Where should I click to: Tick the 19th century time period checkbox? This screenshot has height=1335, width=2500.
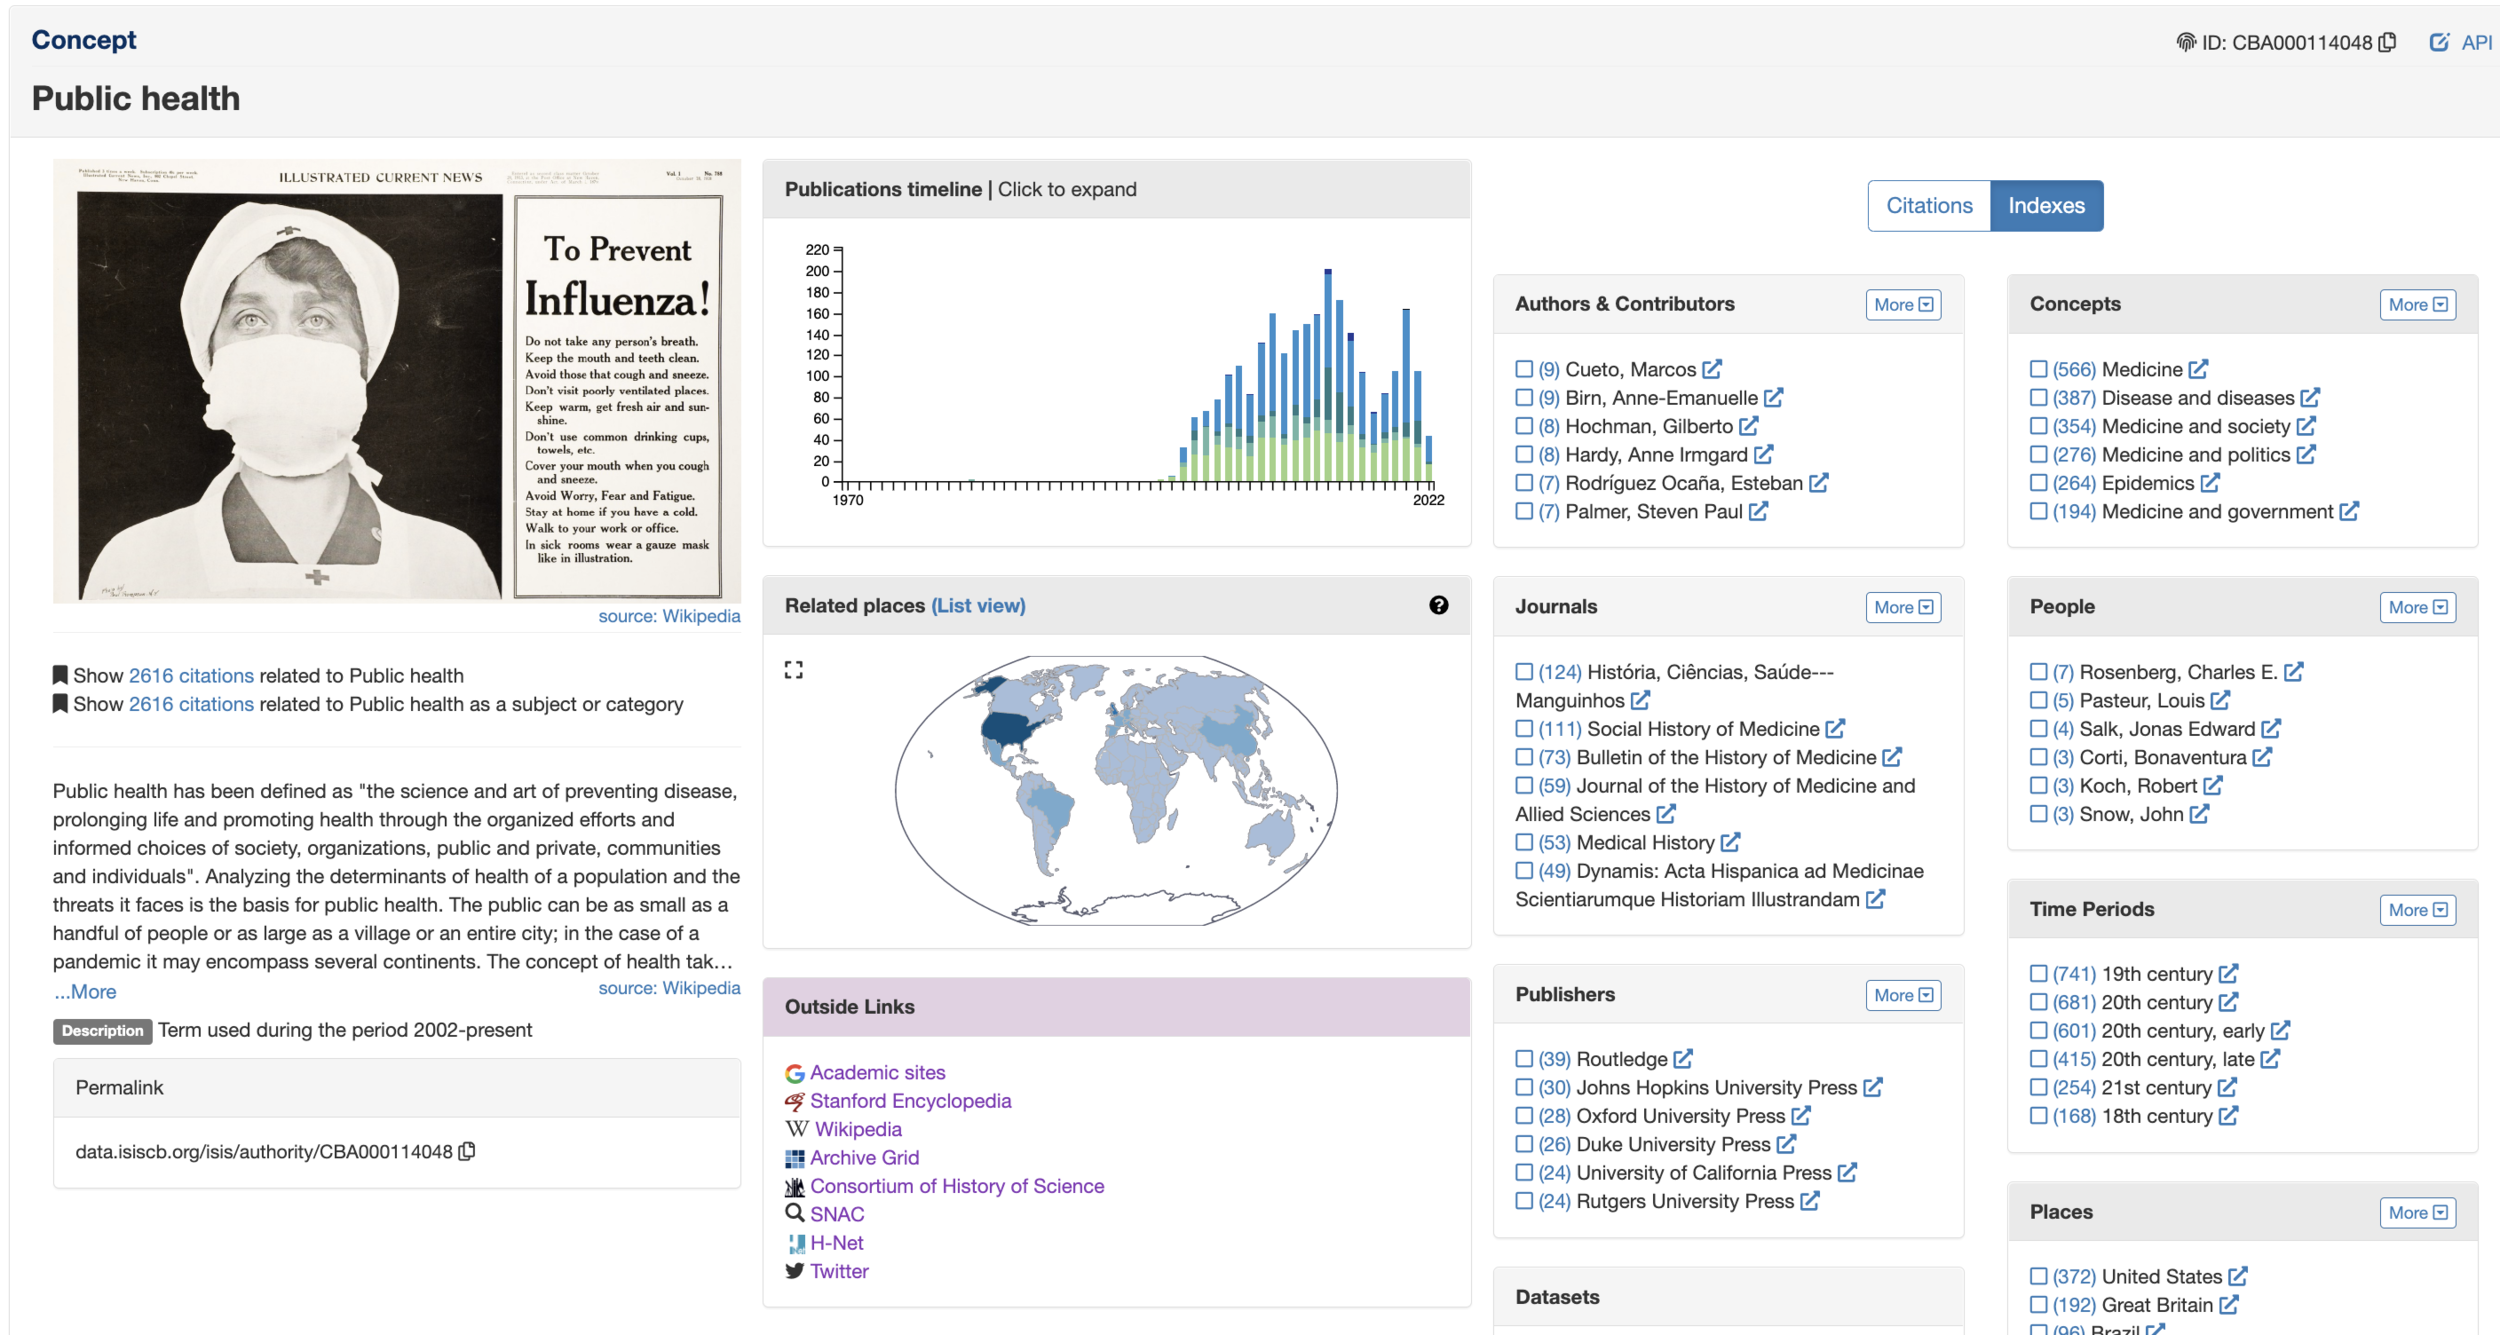(x=2038, y=973)
